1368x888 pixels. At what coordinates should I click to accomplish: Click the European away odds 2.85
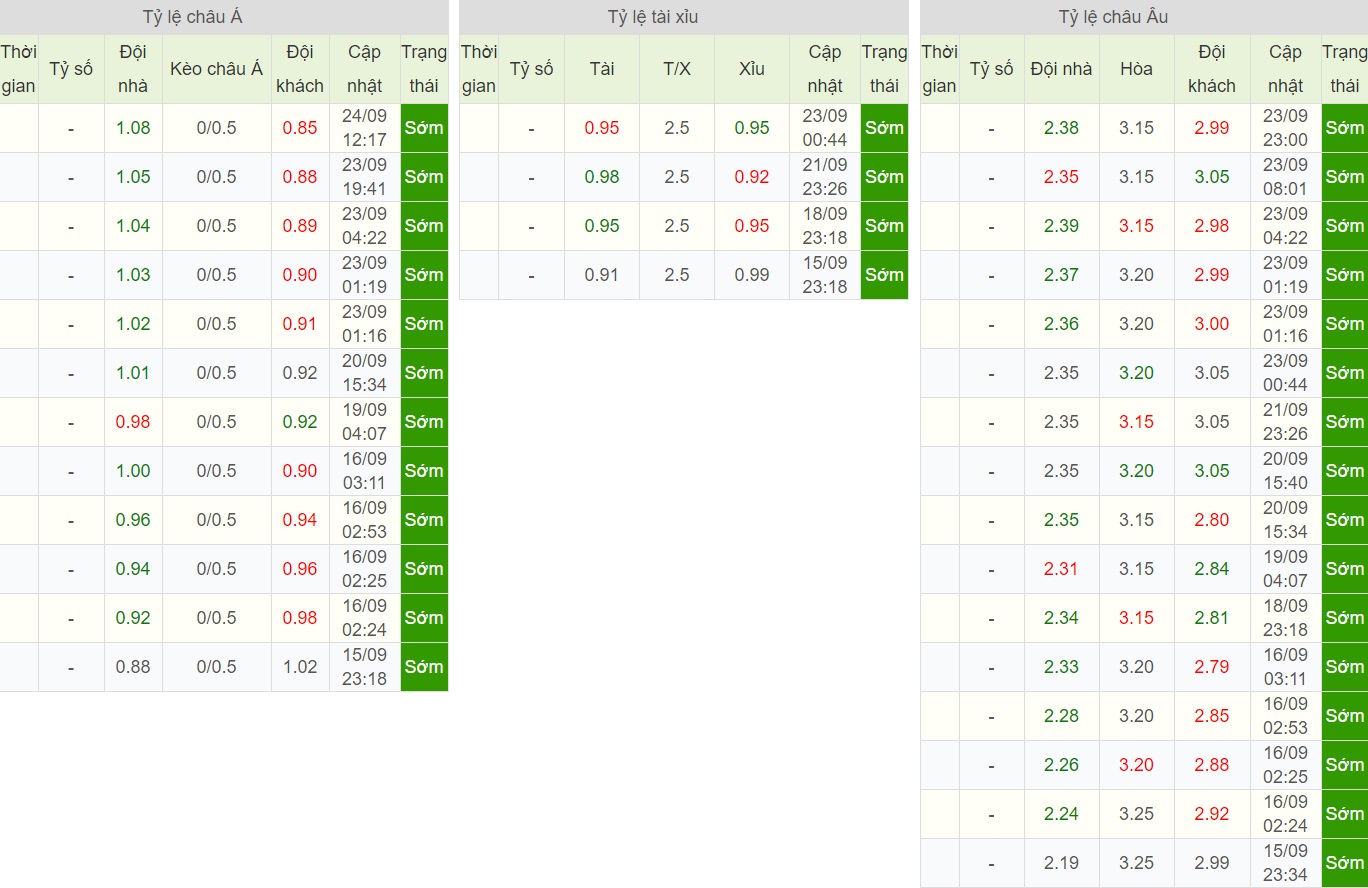(x=1212, y=716)
